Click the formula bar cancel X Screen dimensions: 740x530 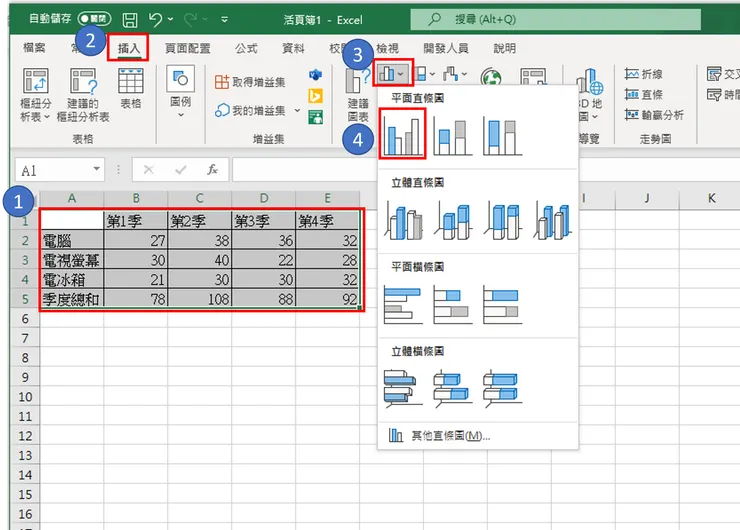point(148,169)
